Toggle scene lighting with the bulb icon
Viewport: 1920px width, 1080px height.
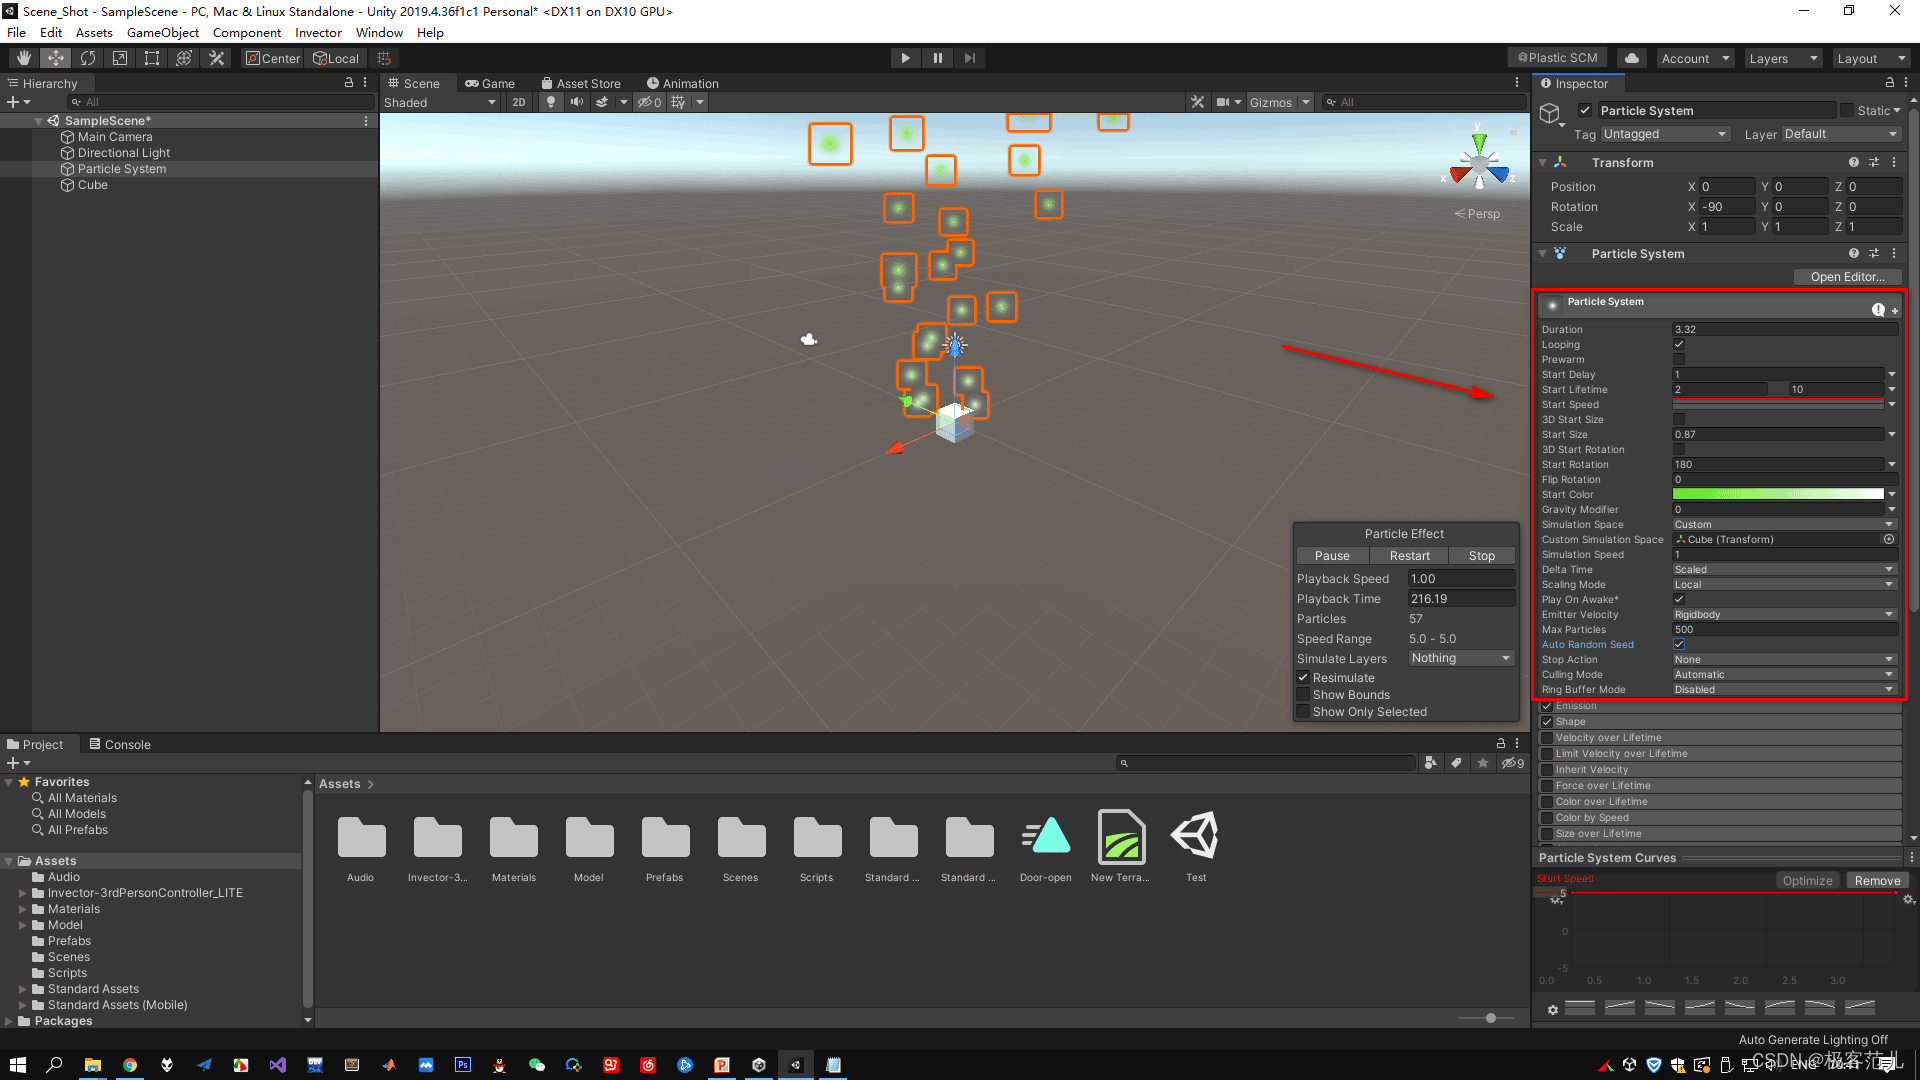[550, 102]
